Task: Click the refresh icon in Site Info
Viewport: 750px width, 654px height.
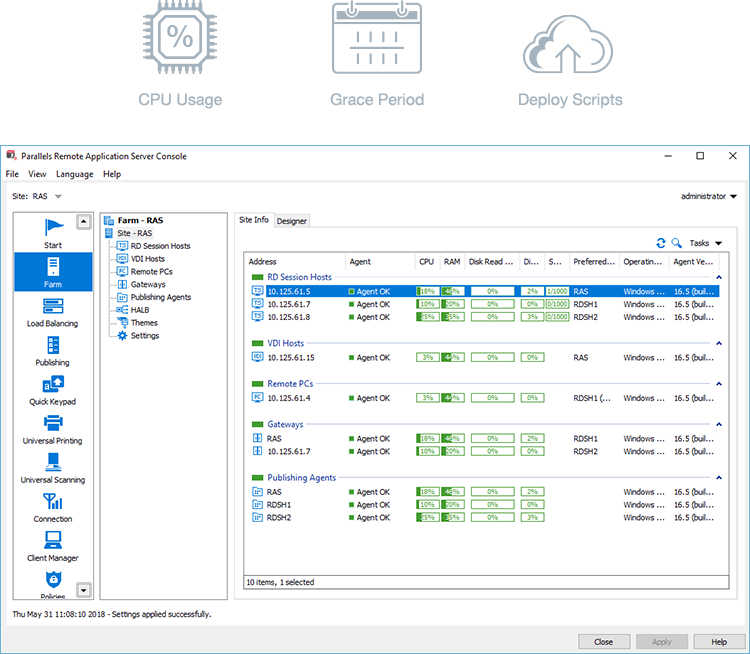Action: pyautogui.click(x=661, y=243)
